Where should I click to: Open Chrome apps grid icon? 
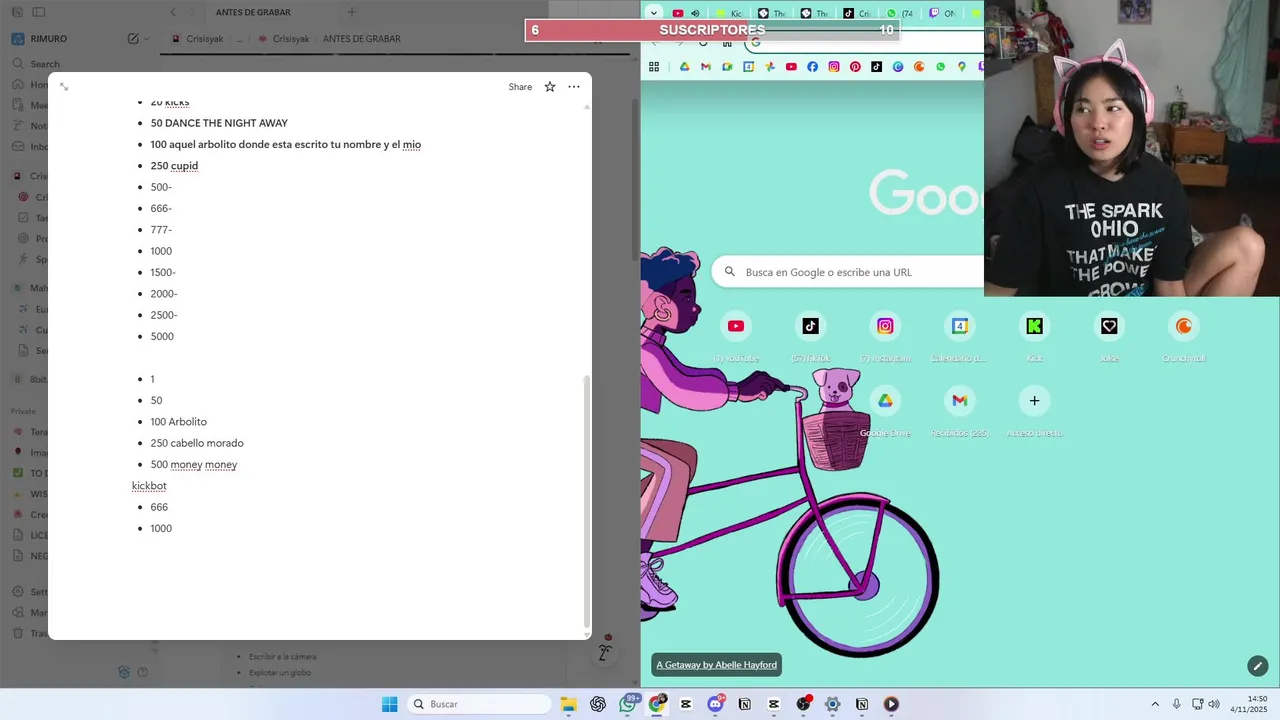tap(654, 67)
